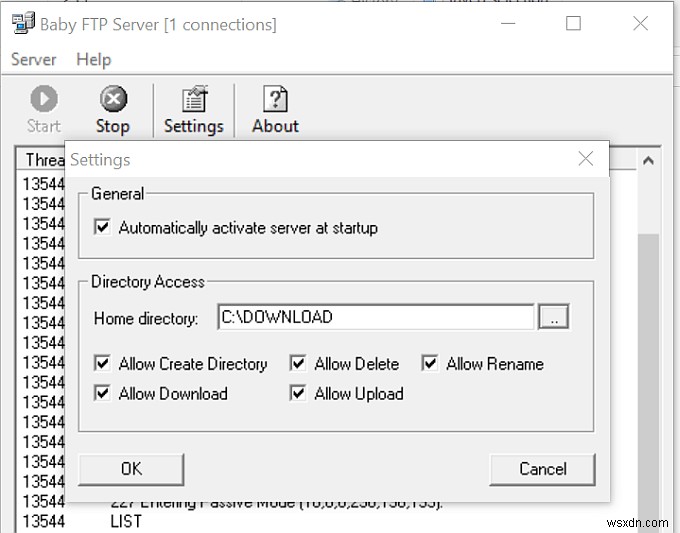Uncheck the Allow Download option

pyautogui.click(x=102, y=394)
